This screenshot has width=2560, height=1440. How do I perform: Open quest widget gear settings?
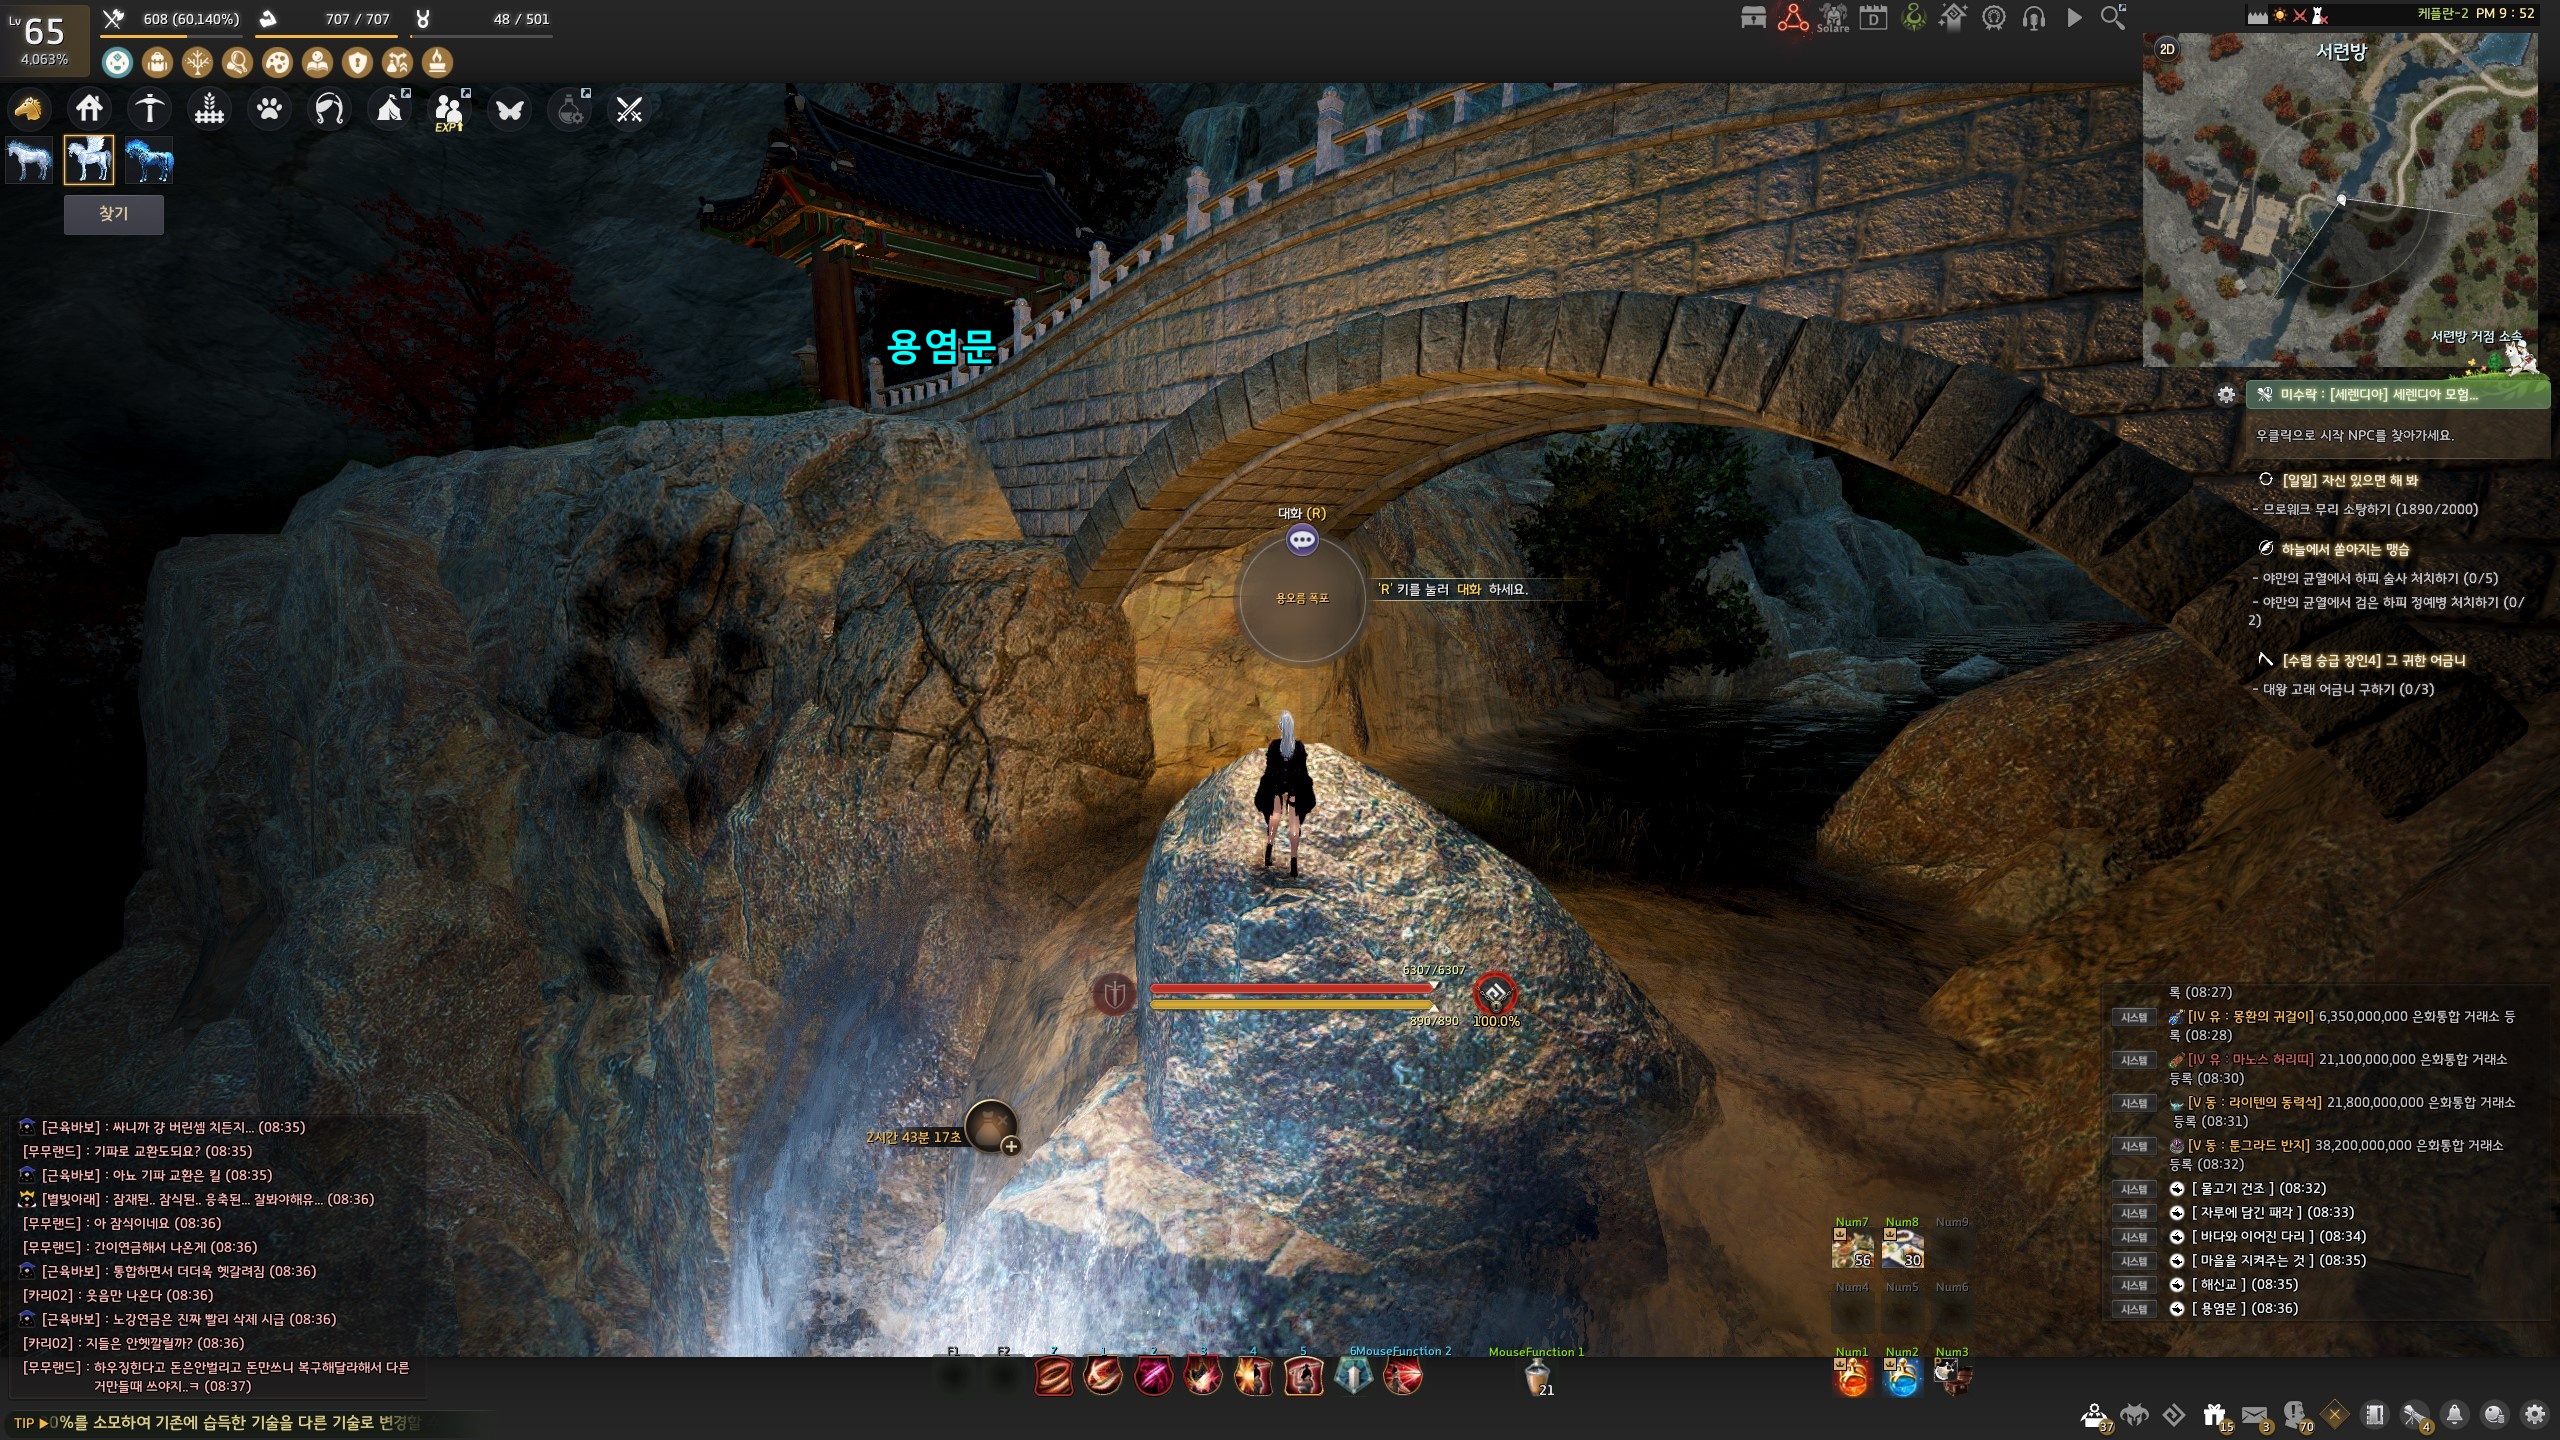2226,395
